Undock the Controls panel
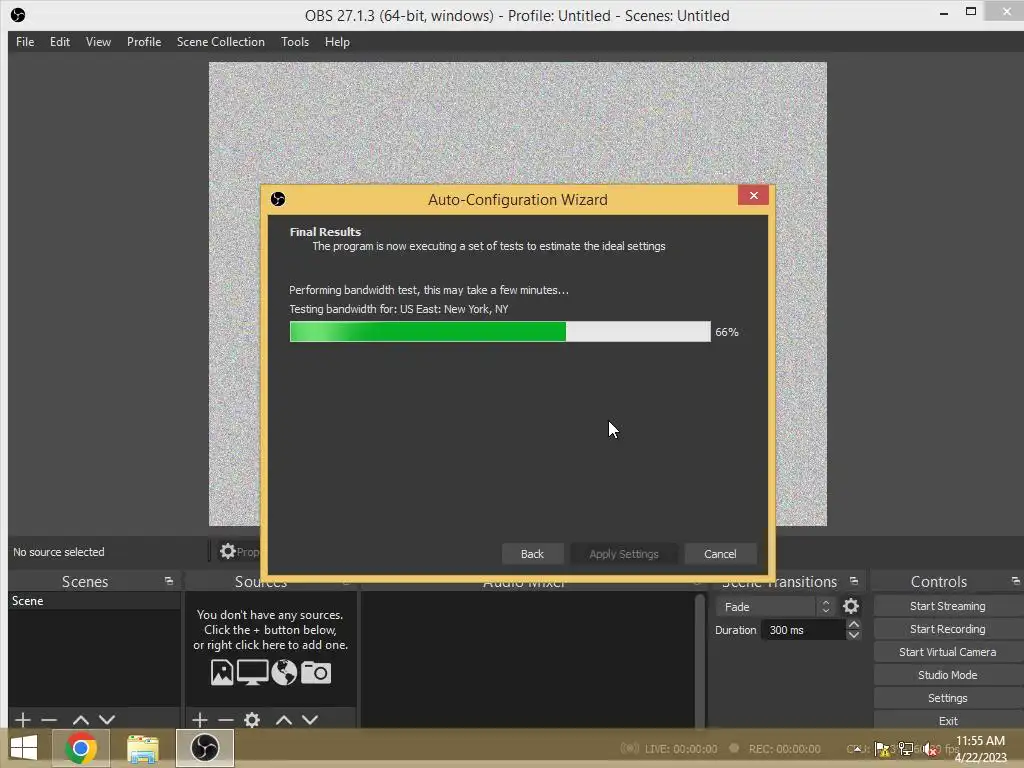The height and width of the screenshot is (768, 1024). 1016,581
